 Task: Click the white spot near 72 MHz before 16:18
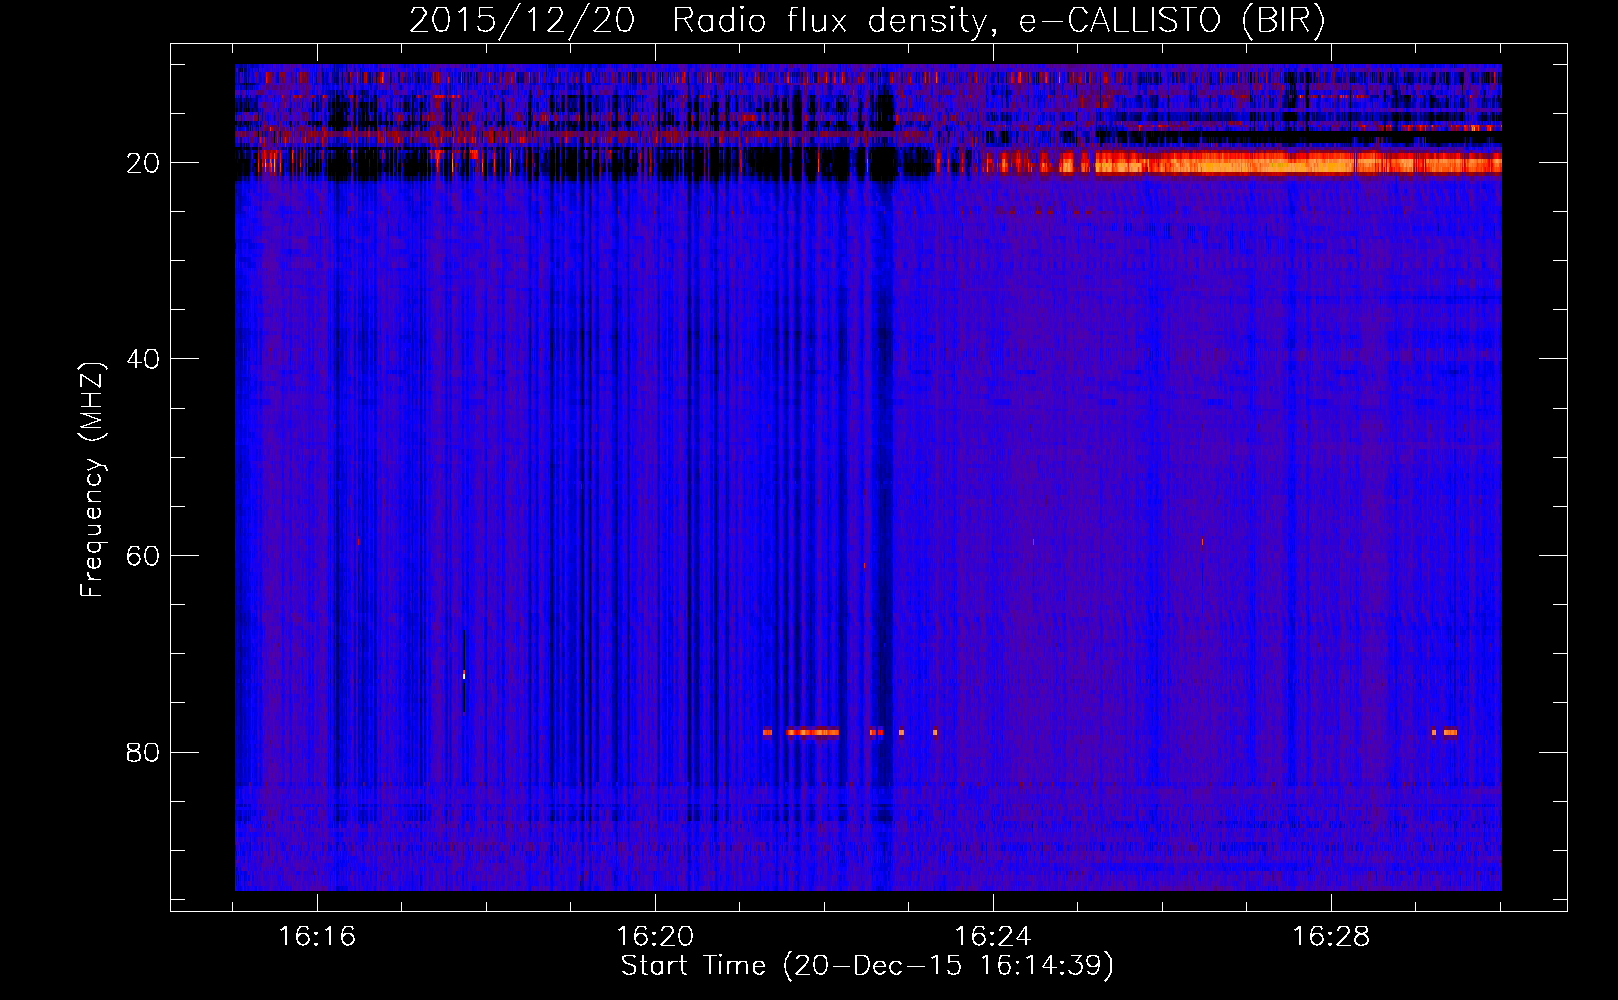click(464, 675)
